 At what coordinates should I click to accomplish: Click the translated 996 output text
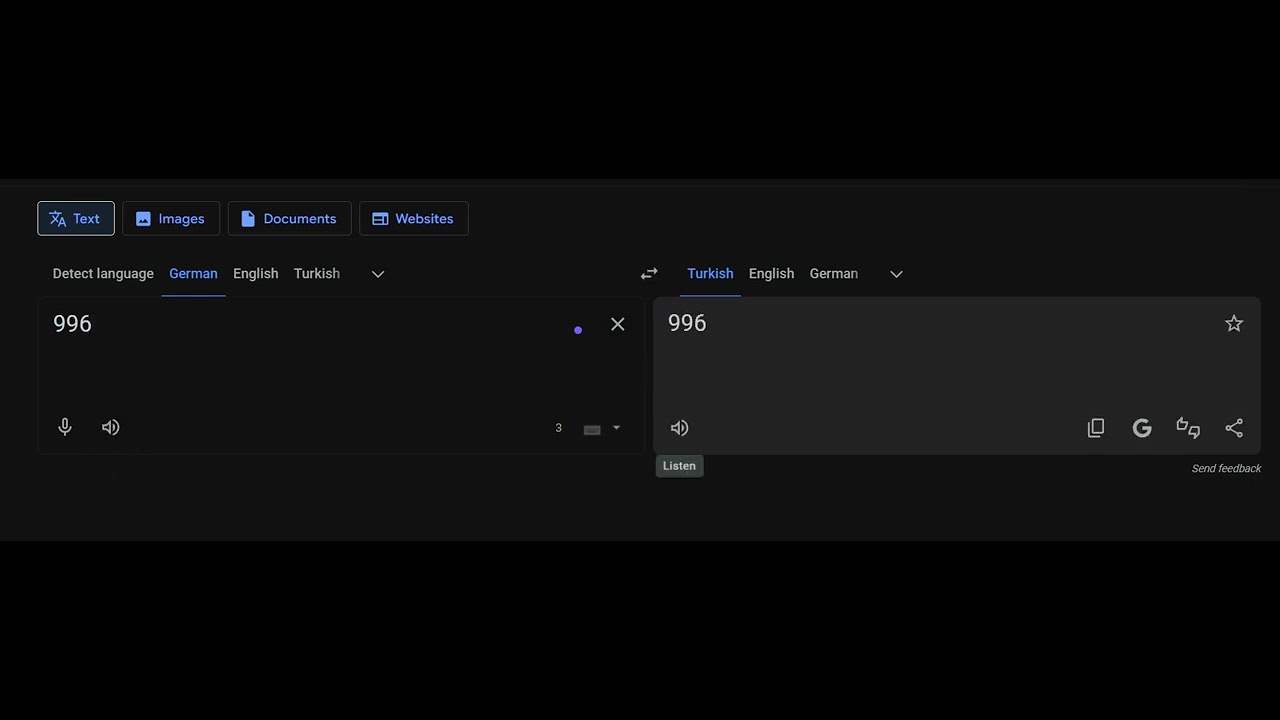point(687,323)
